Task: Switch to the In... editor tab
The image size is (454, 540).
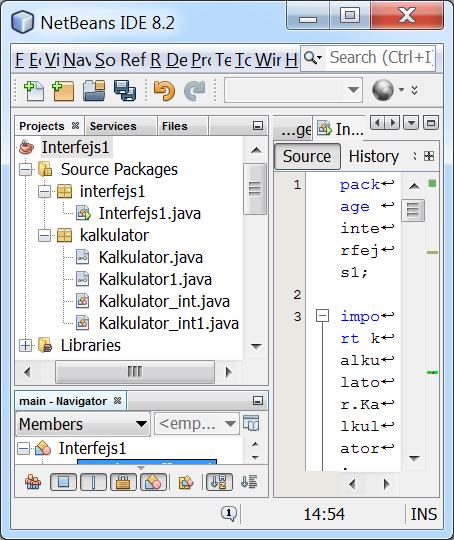Action: pyautogui.click(x=340, y=129)
